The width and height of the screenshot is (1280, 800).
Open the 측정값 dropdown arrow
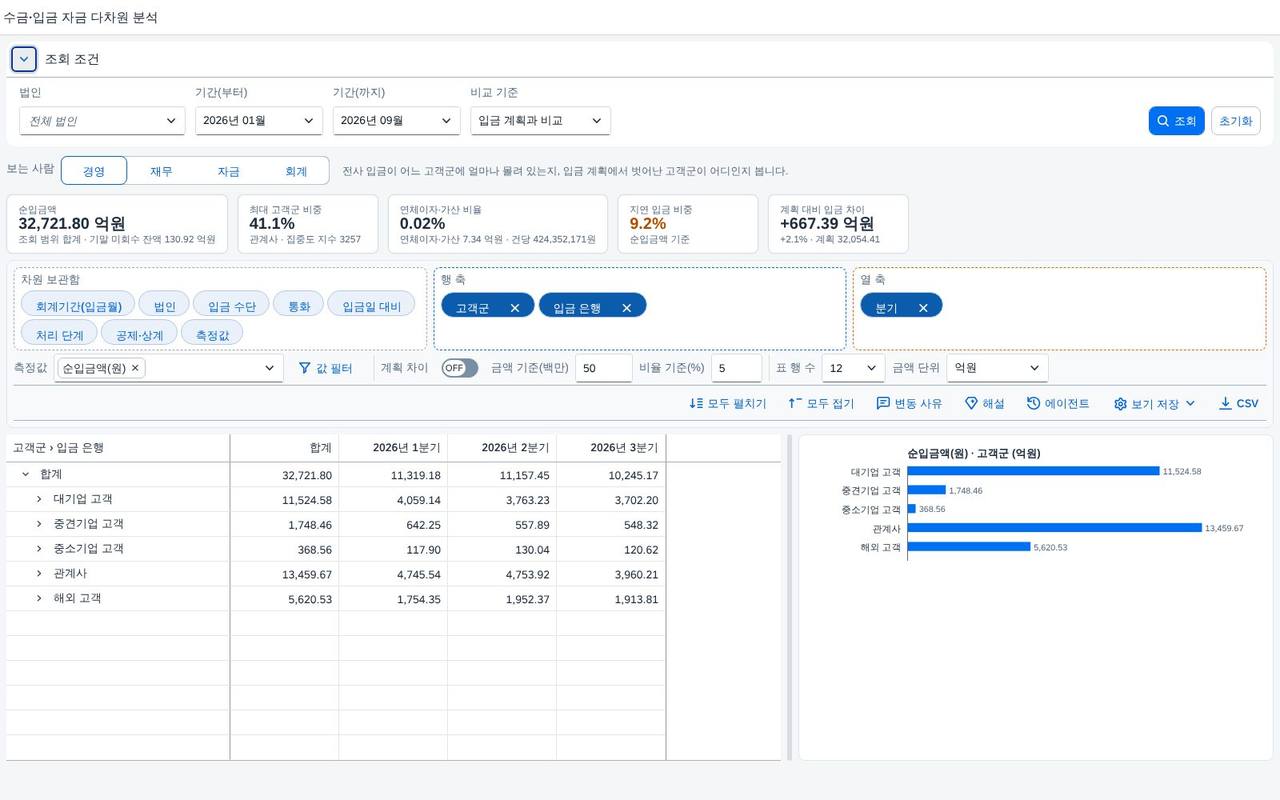pos(269,368)
